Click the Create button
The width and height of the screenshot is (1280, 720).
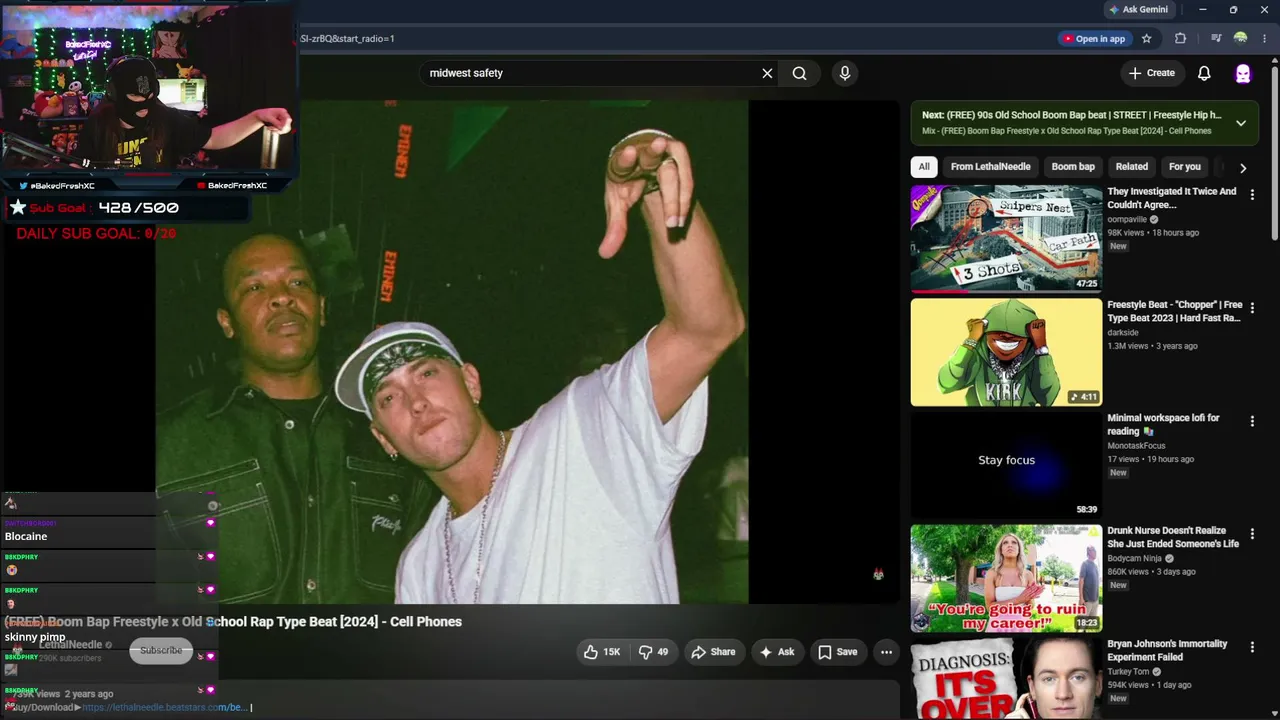[1151, 73]
